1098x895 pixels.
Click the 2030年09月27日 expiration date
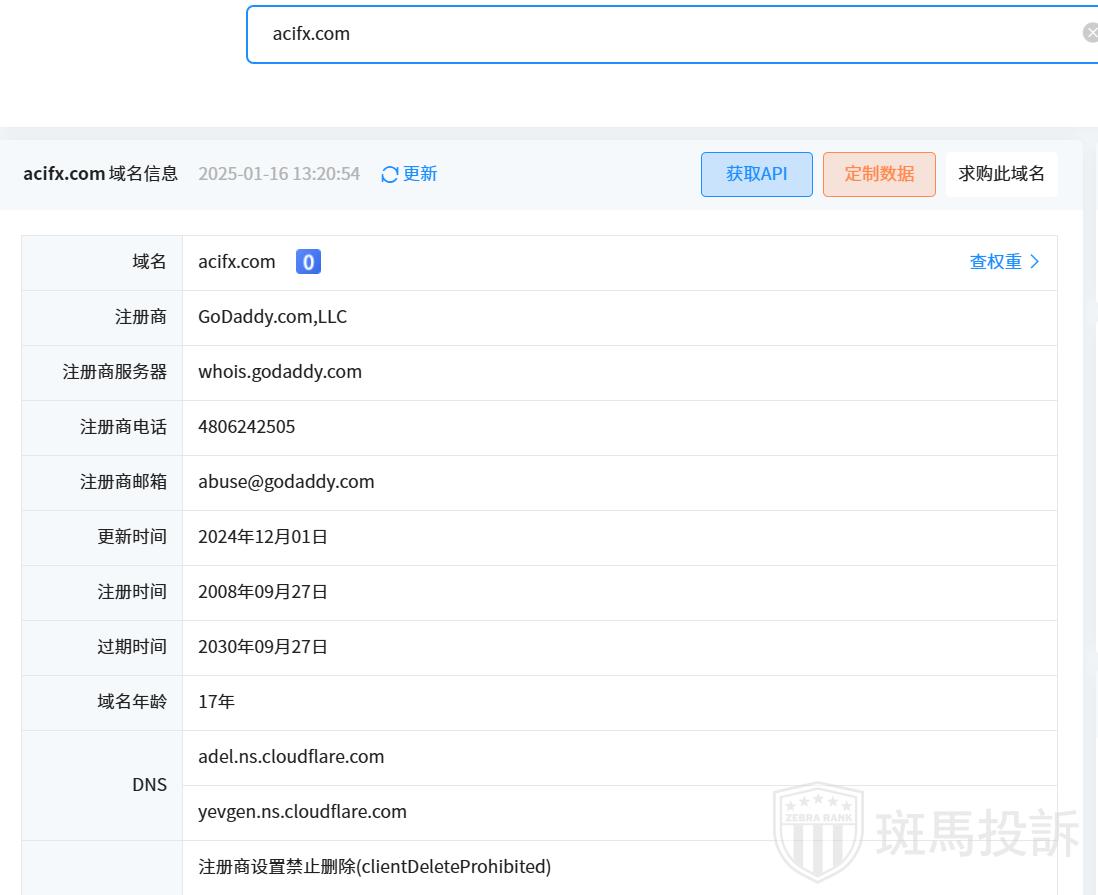click(x=263, y=647)
